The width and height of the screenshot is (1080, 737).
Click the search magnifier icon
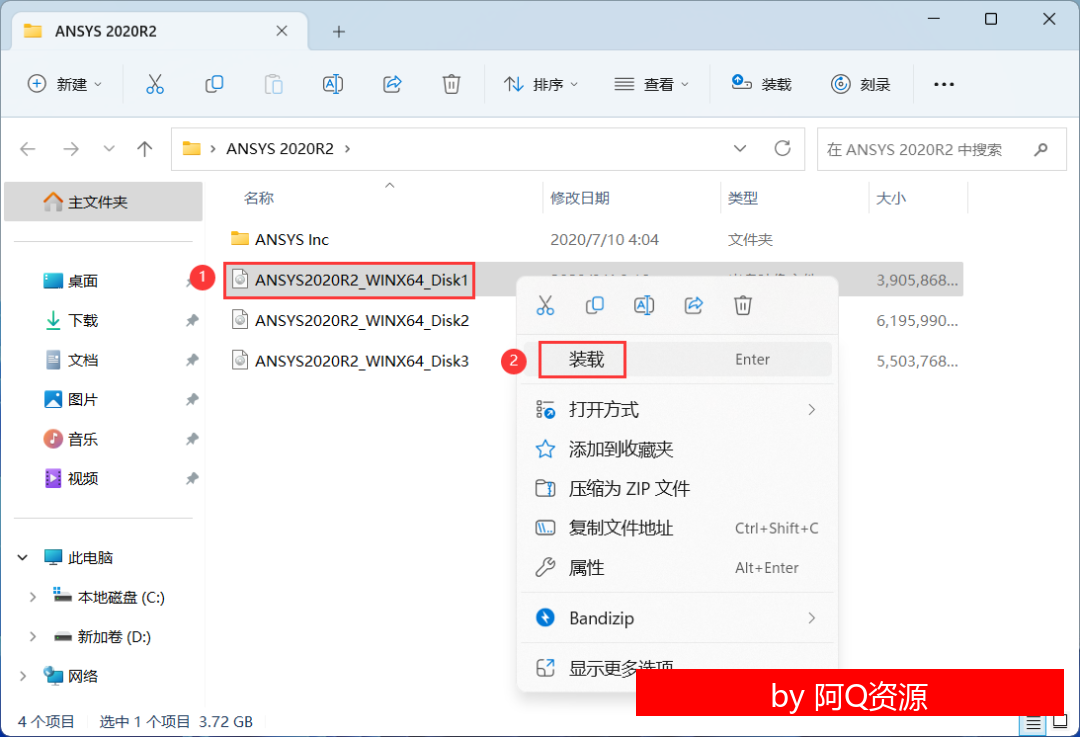tap(1041, 149)
